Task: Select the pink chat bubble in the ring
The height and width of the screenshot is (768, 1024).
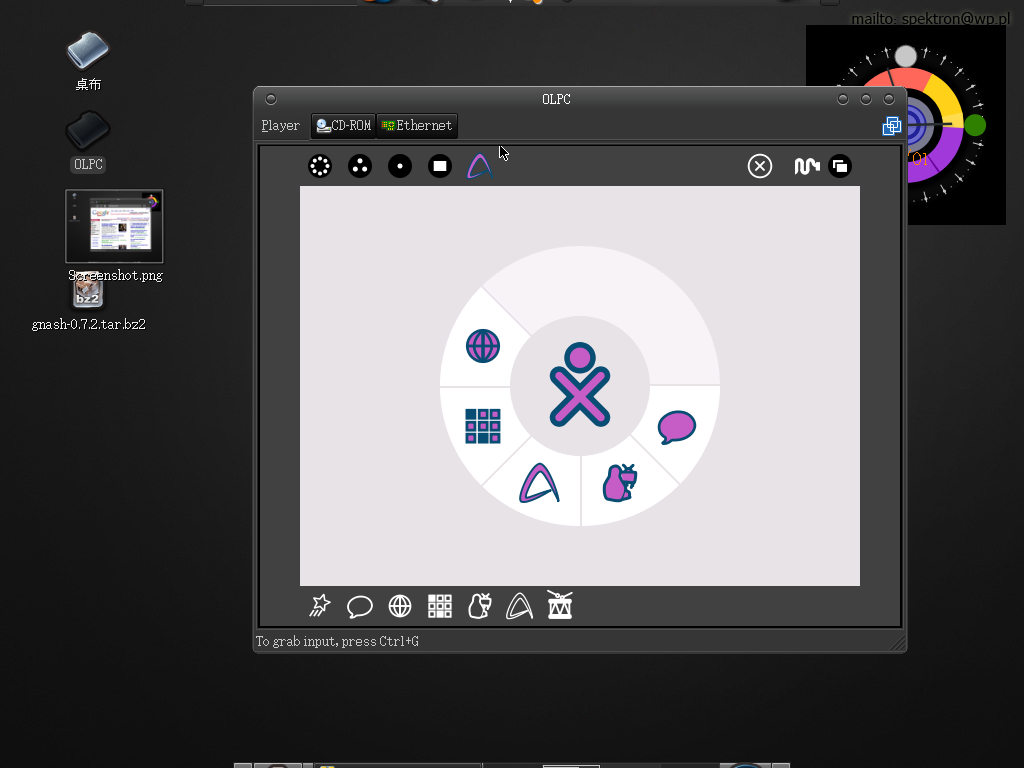Action: 676,427
